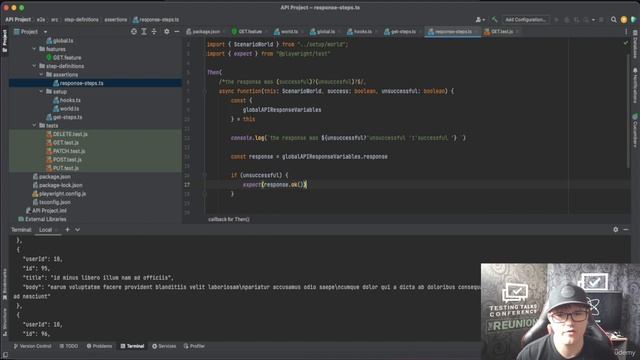
Task: Select package-lock.json in project tree
Action: pos(60,185)
